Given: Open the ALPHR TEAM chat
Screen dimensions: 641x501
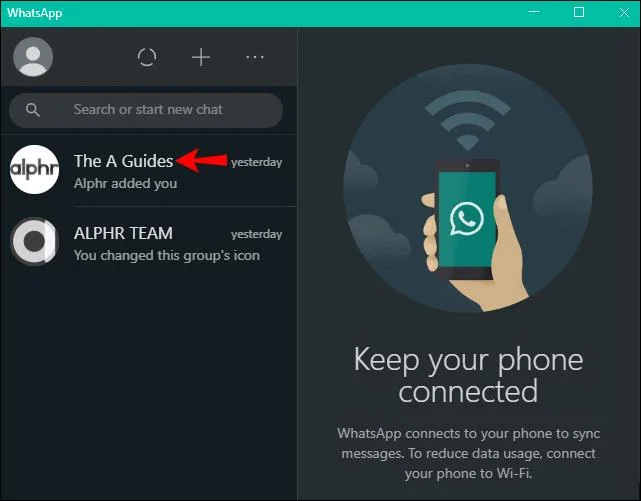Looking at the screenshot, I should click(x=149, y=243).
